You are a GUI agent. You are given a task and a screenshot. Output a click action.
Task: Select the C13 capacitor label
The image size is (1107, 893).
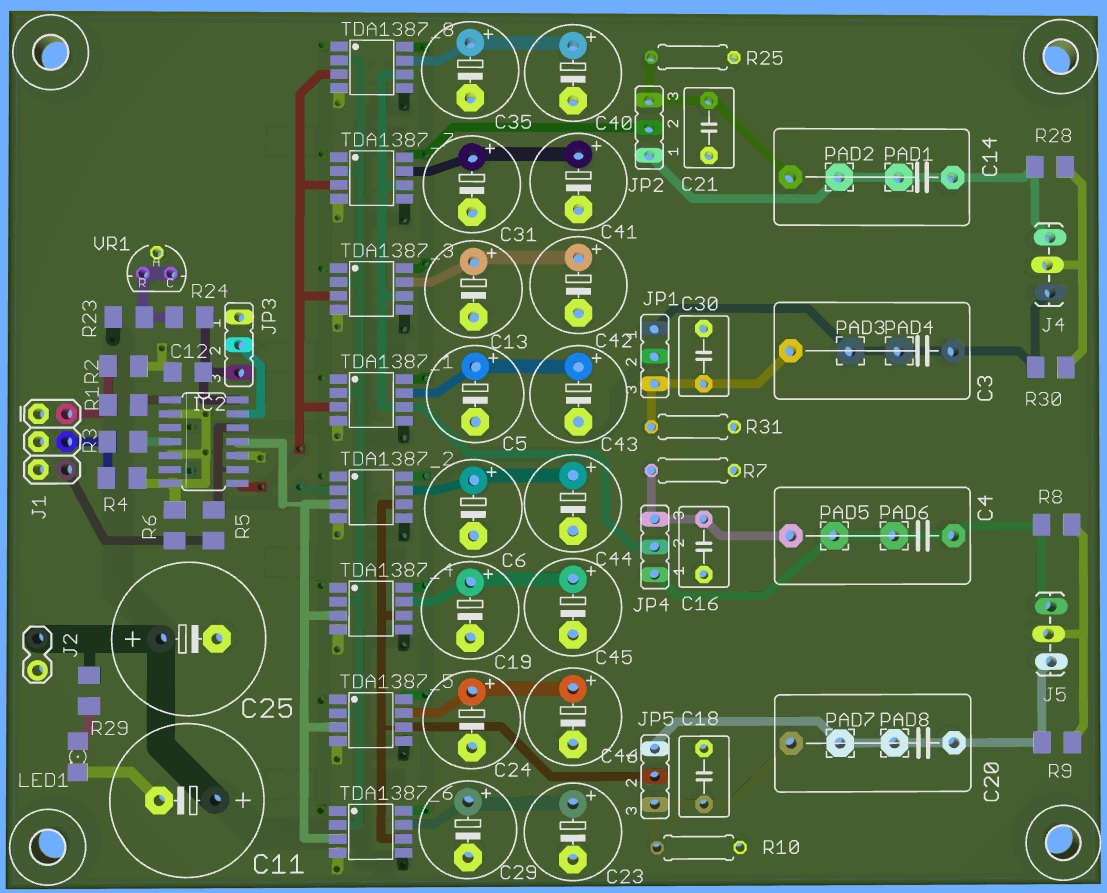tap(509, 342)
